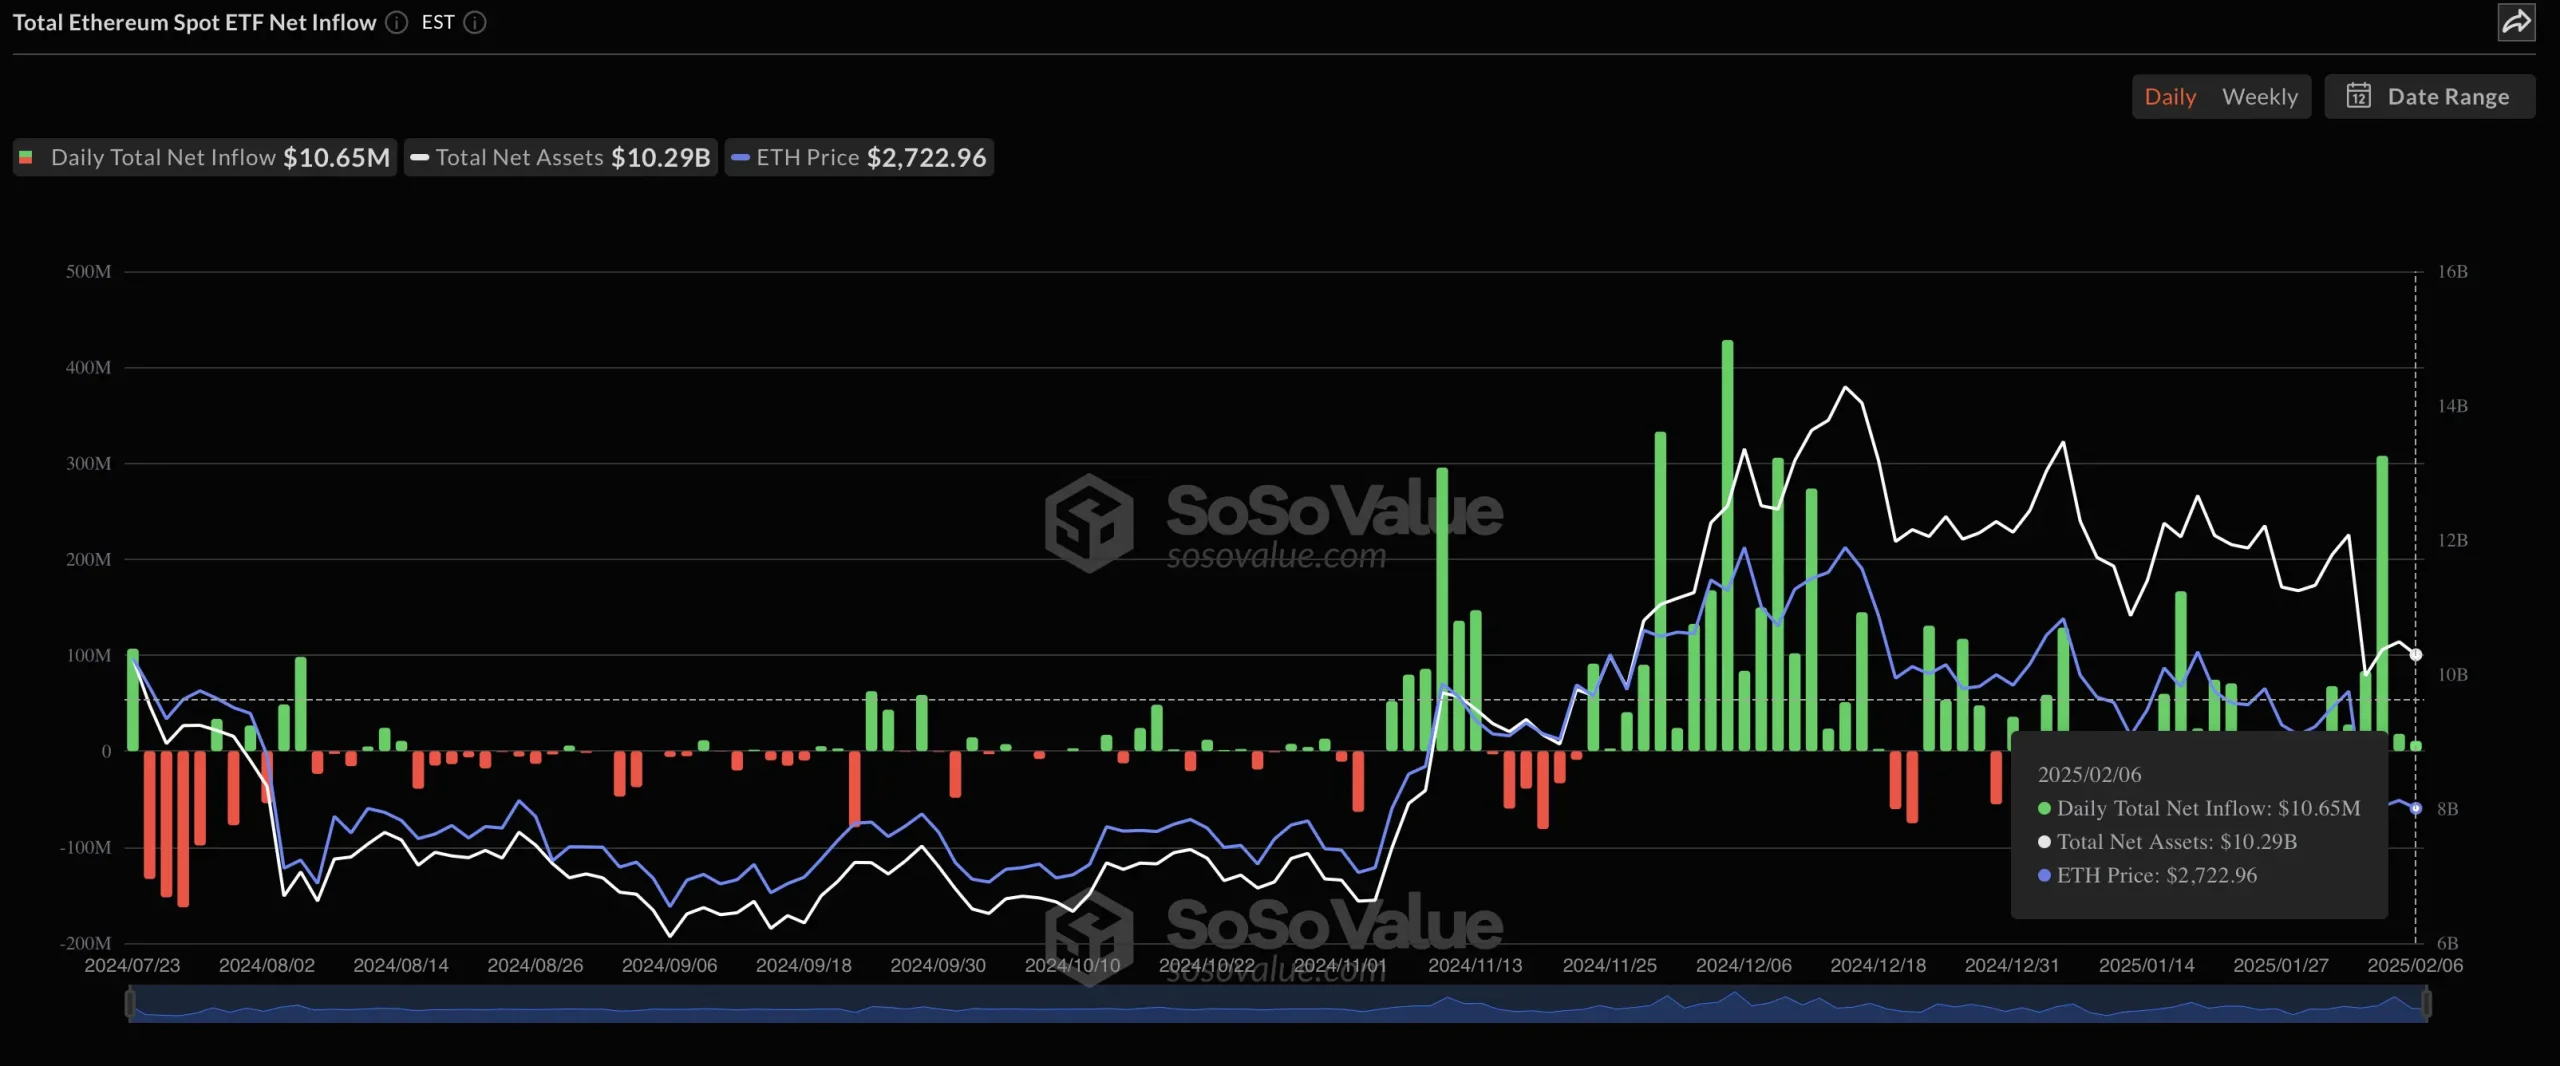Toggle ETH Price line
The image size is (2560, 1066).
859,157
